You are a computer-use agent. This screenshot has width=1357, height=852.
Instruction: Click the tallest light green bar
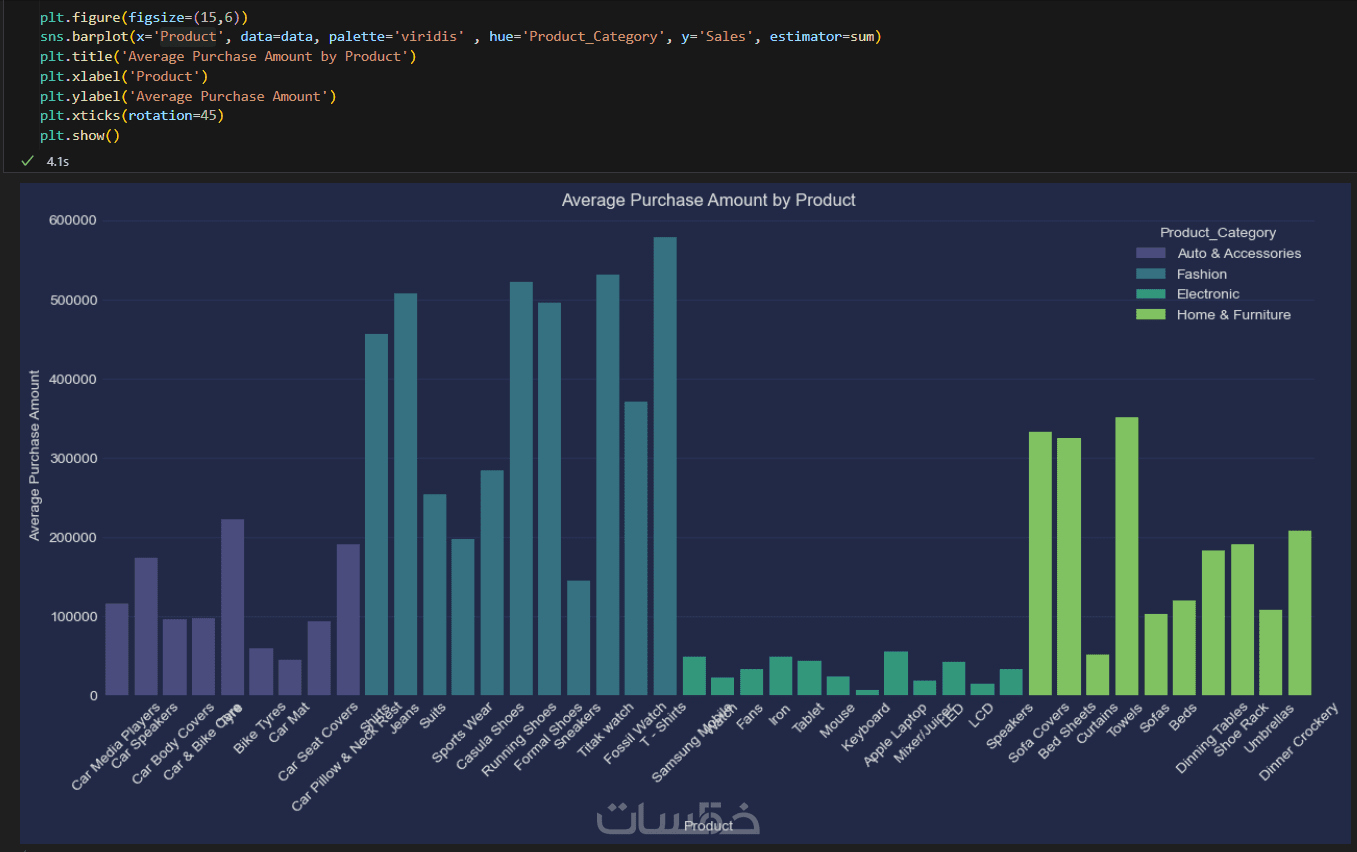(x=1126, y=556)
